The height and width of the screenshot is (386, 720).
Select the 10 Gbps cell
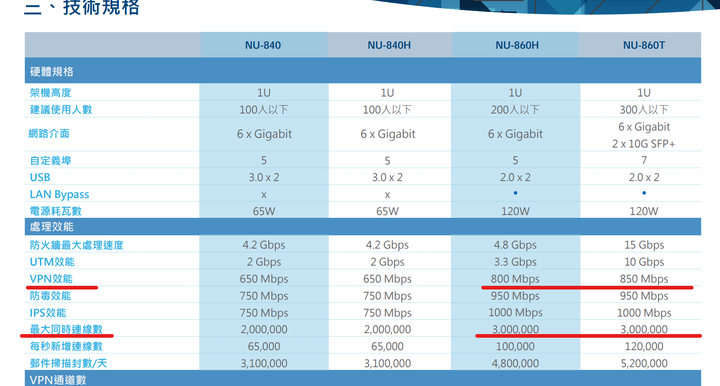coord(644,262)
